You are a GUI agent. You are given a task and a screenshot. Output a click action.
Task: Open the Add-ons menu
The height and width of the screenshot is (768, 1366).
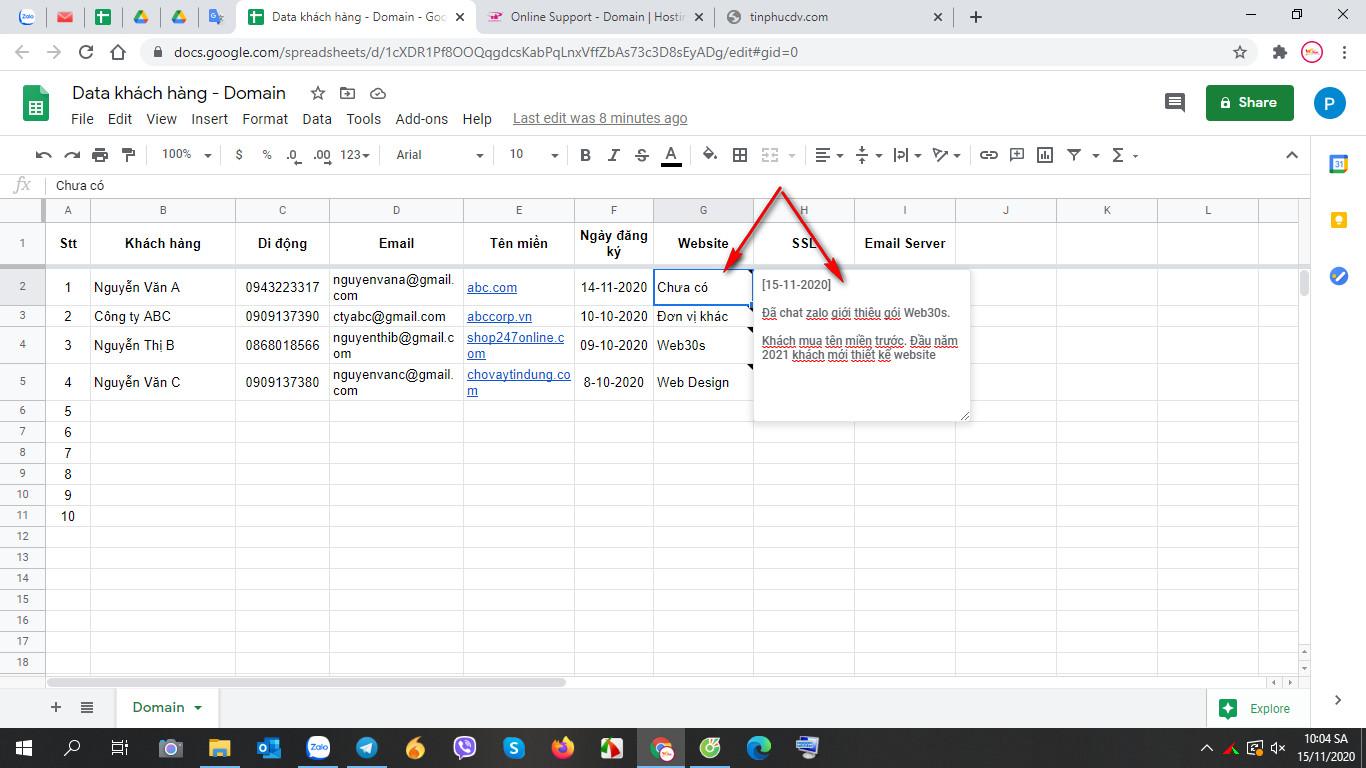click(422, 119)
